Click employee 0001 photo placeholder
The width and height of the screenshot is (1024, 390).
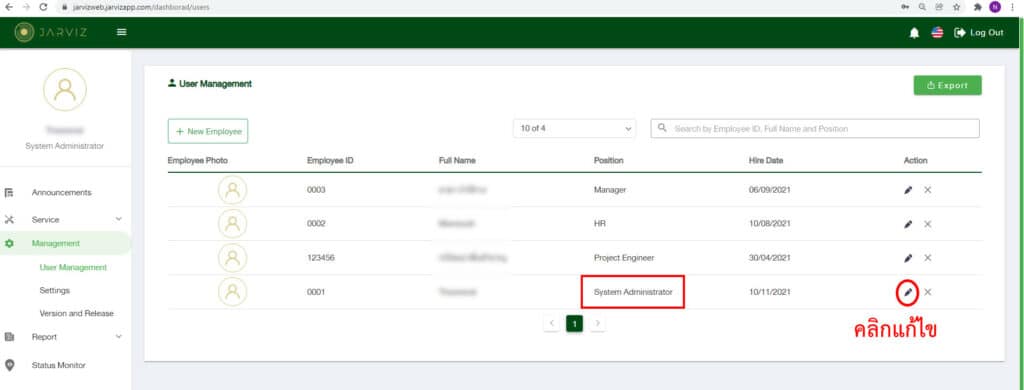click(232, 292)
